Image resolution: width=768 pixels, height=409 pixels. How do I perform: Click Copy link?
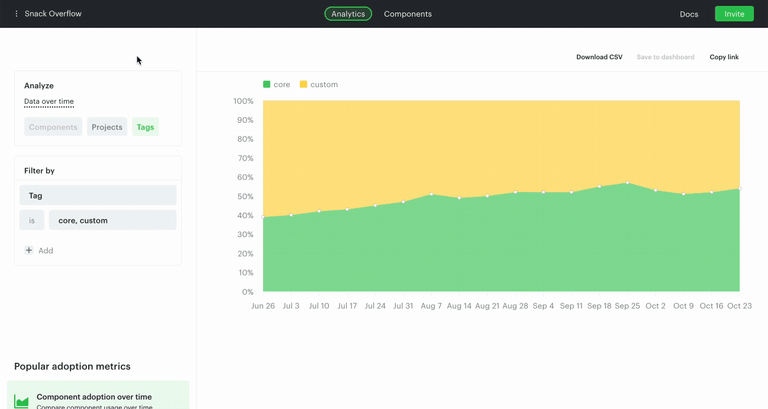[724, 57]
